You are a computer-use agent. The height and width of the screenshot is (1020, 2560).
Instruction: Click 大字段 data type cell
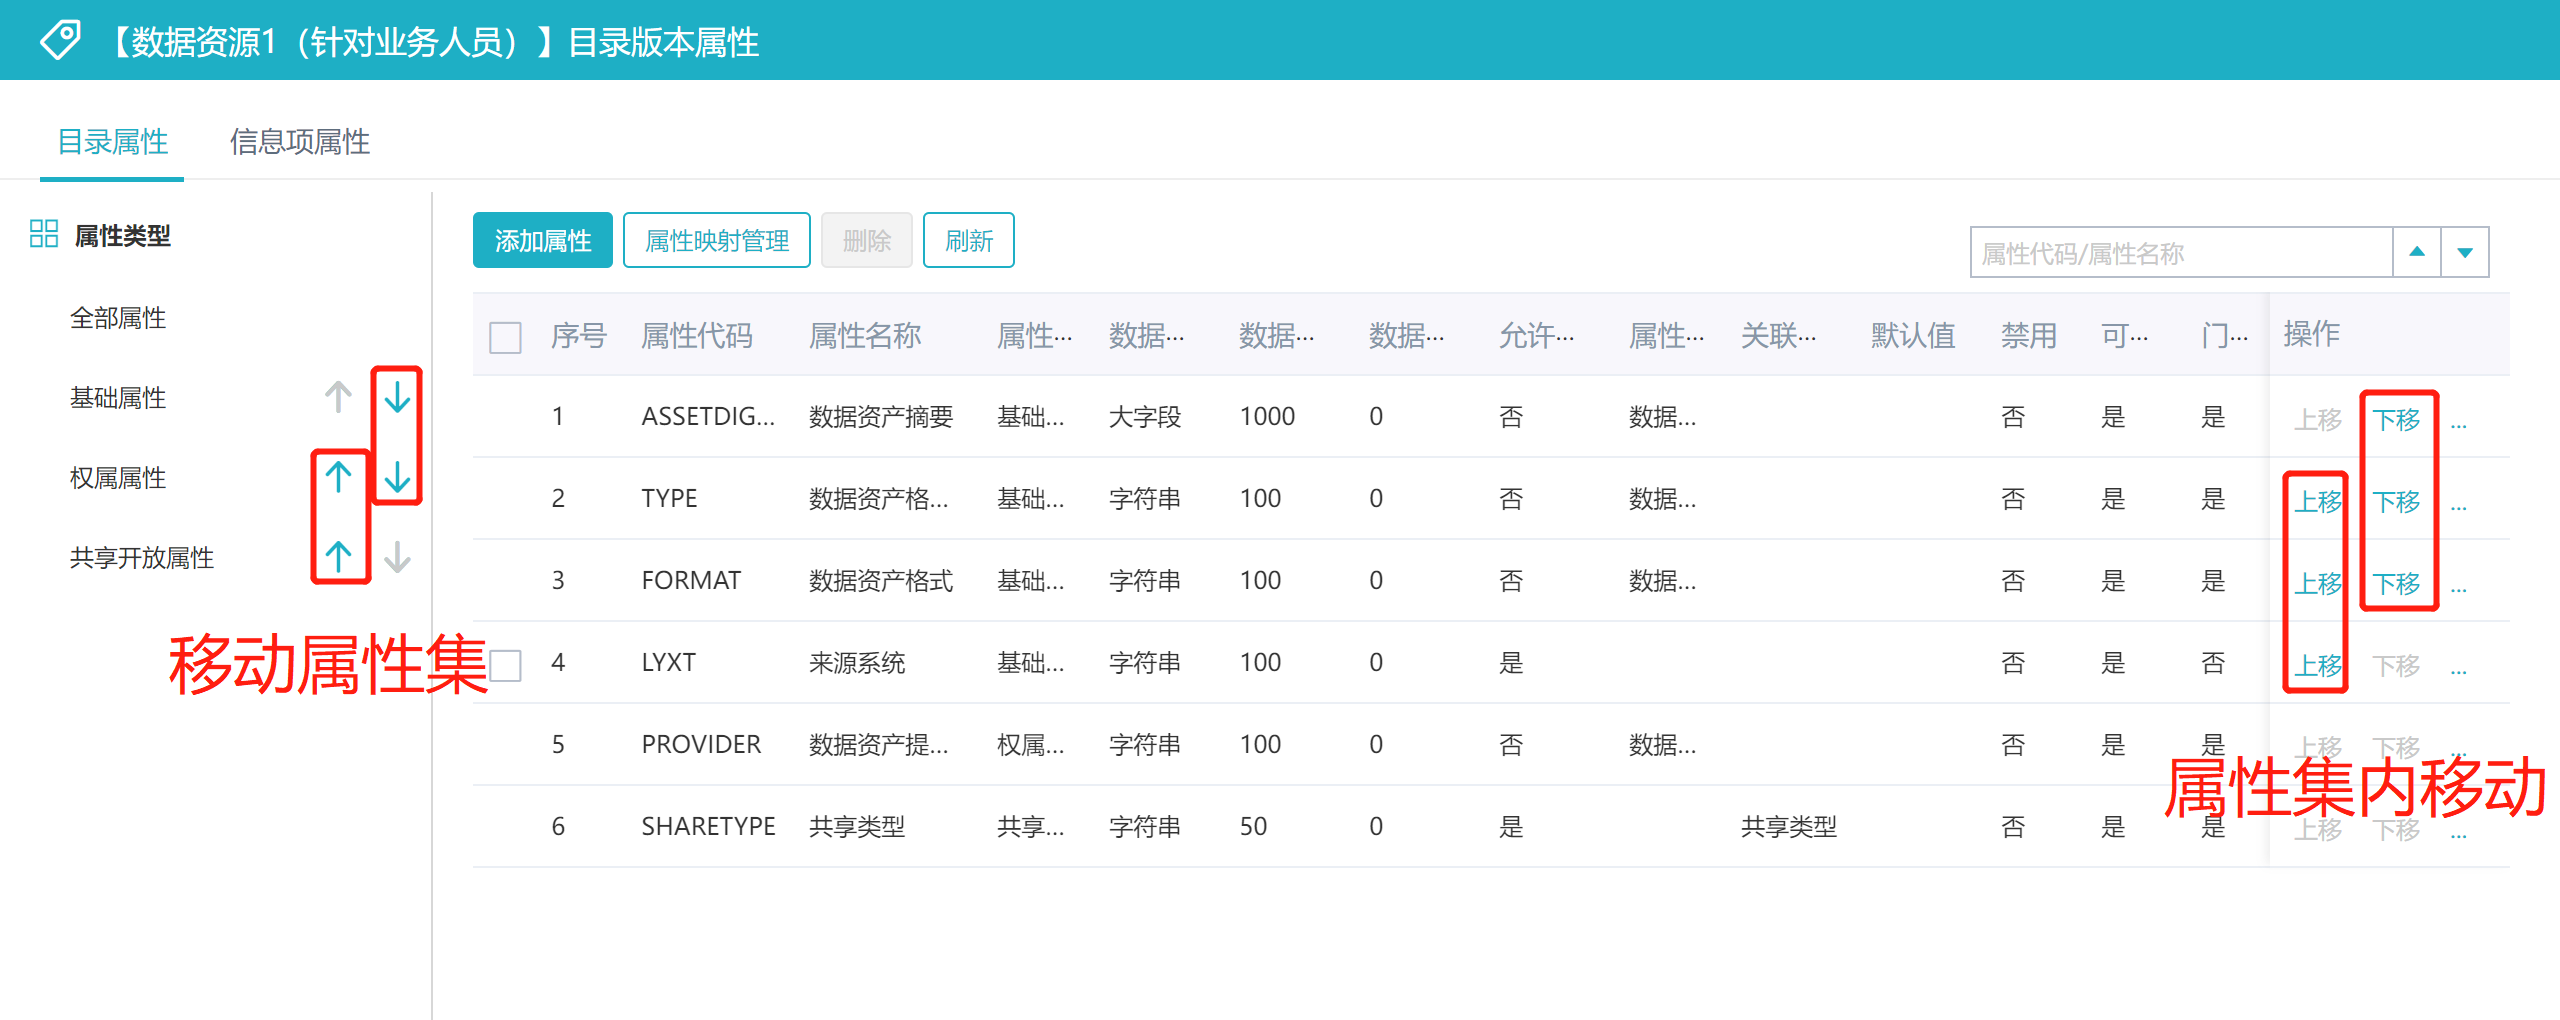(1145, 417)
